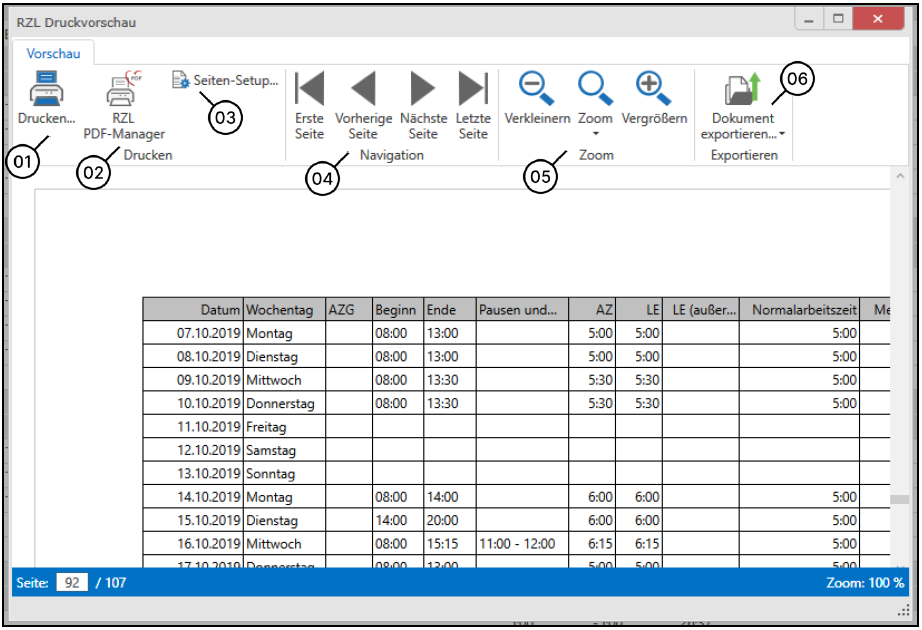Open the RZL PDF-Manager
The height and width of the screenshot is (630, 922).
click(124, 93)
